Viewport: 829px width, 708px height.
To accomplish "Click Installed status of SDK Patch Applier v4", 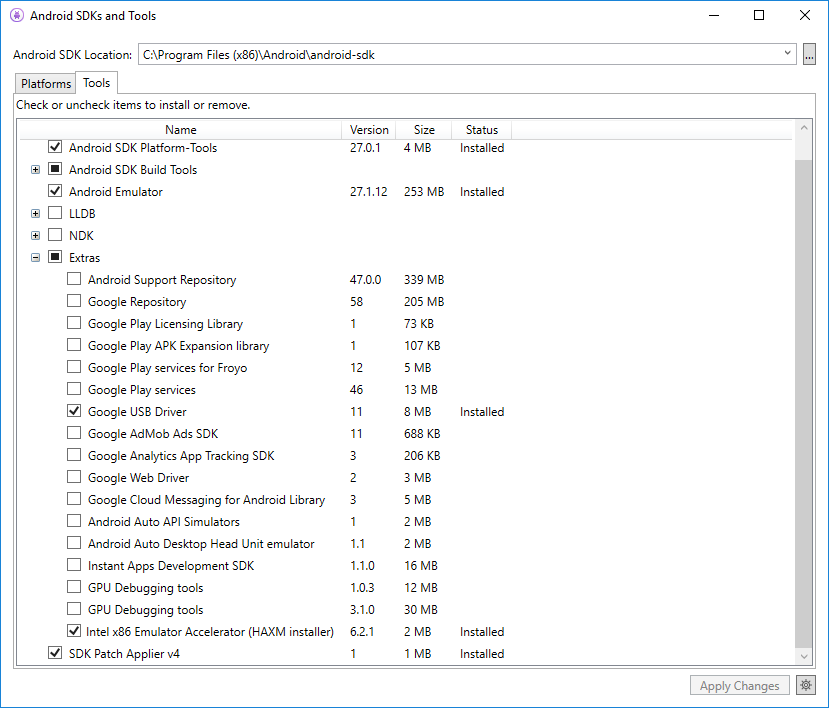I will (x=482, y=654).
